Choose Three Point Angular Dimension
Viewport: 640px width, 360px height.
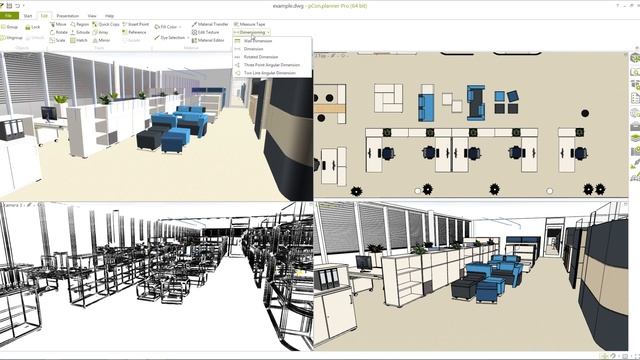[x=272, y=65]
